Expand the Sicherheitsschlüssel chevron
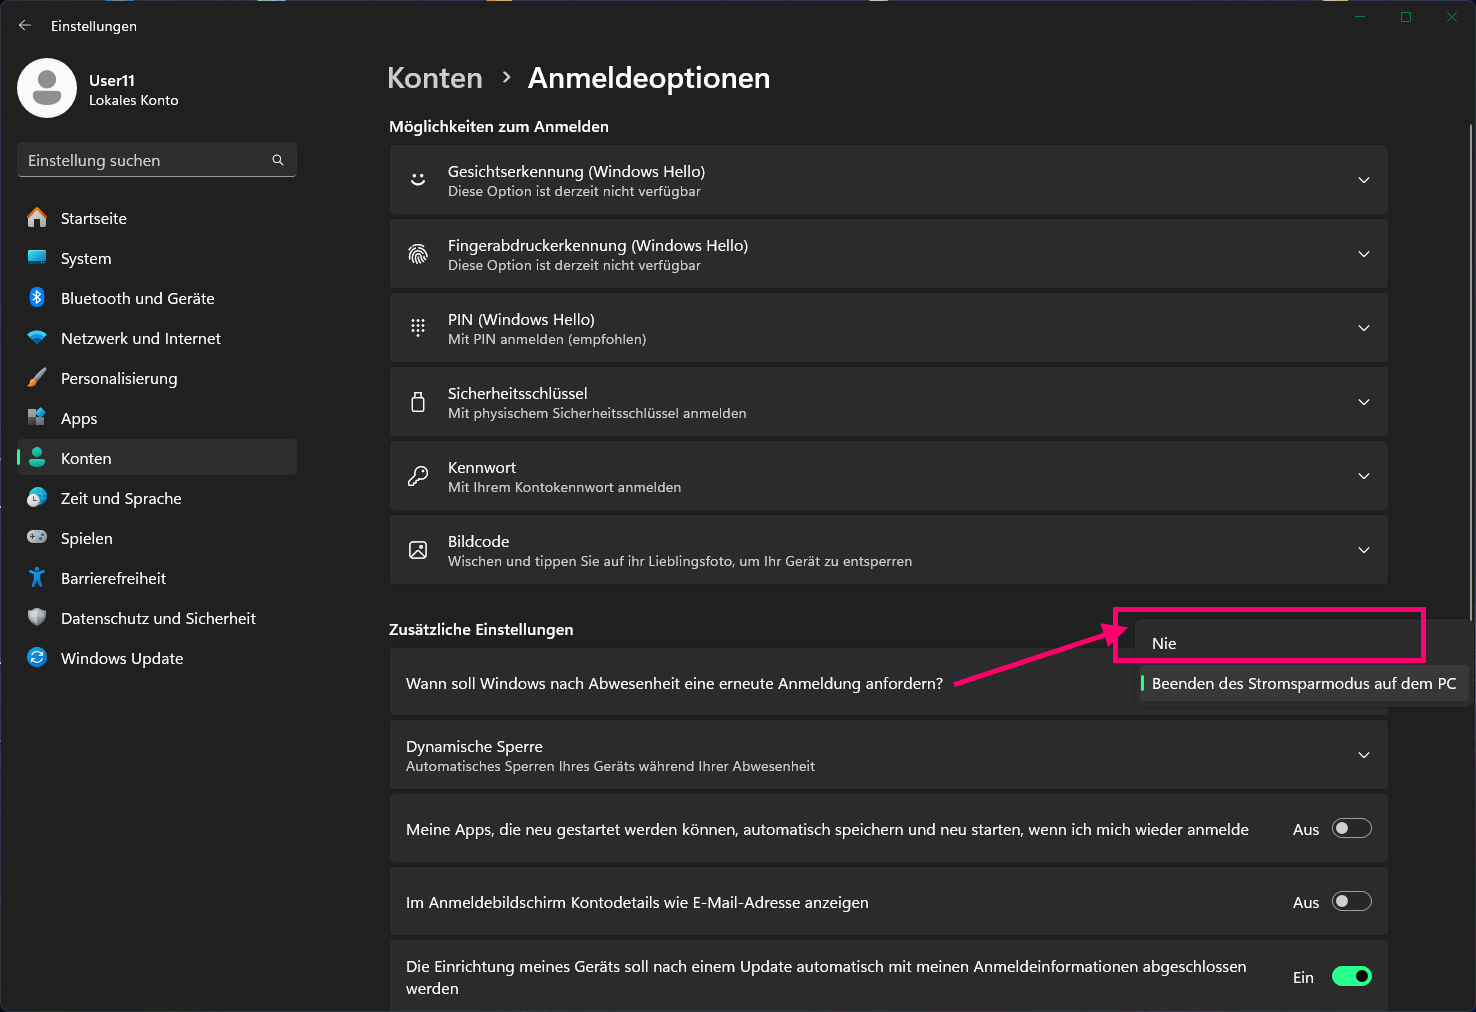1476x1012 pixels. [1363, 402]
